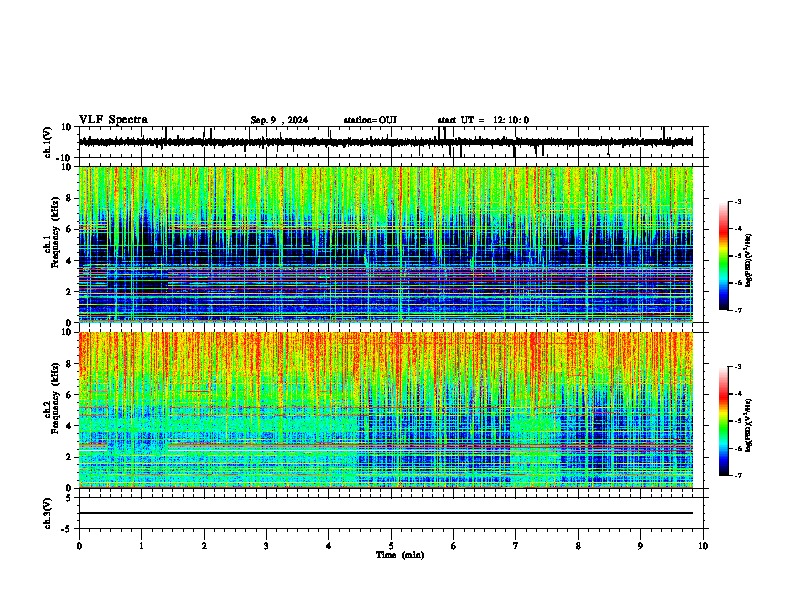This screenshot has width=792, height=612.
Task: Click the '2' kHz tick on ch.1 spectrogram
Action: point(69,291)
